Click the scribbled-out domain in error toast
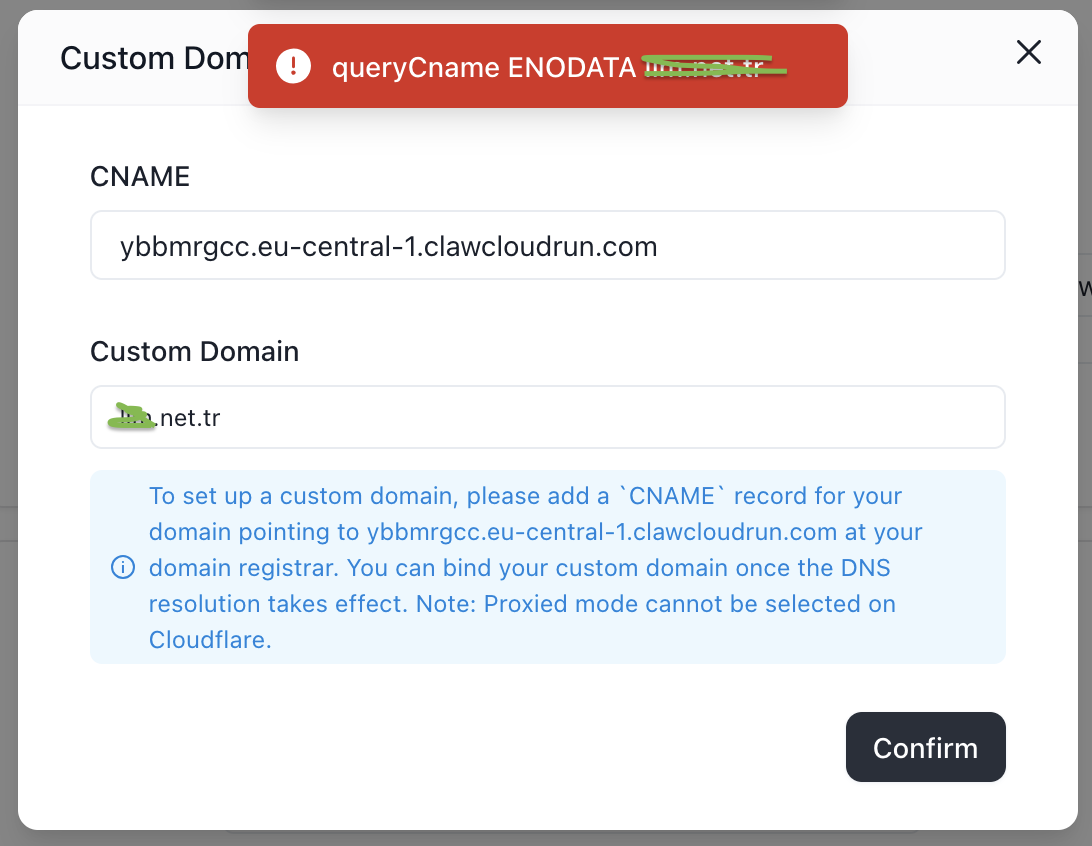Viewport: 1092px width, 846px height. click(x=714, y=67)
